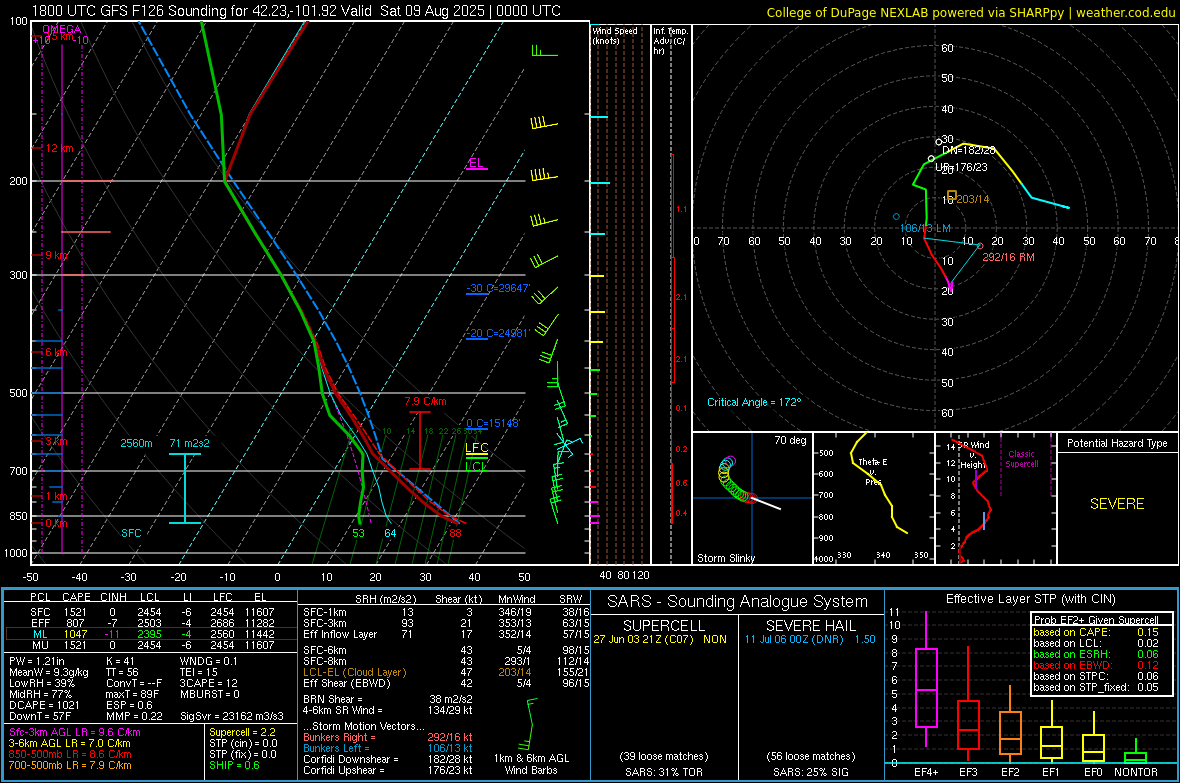Viewport: 1180px width, 783px height.
Task: Click the red '12 km' height marker
Action: pos(59,148)
